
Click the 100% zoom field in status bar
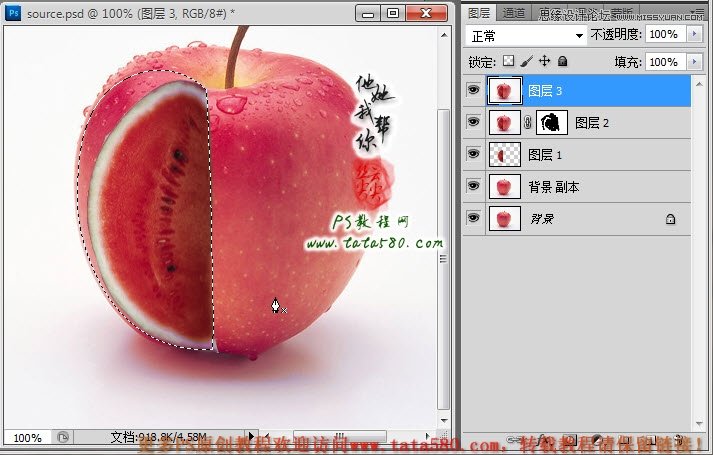point(28,438)
